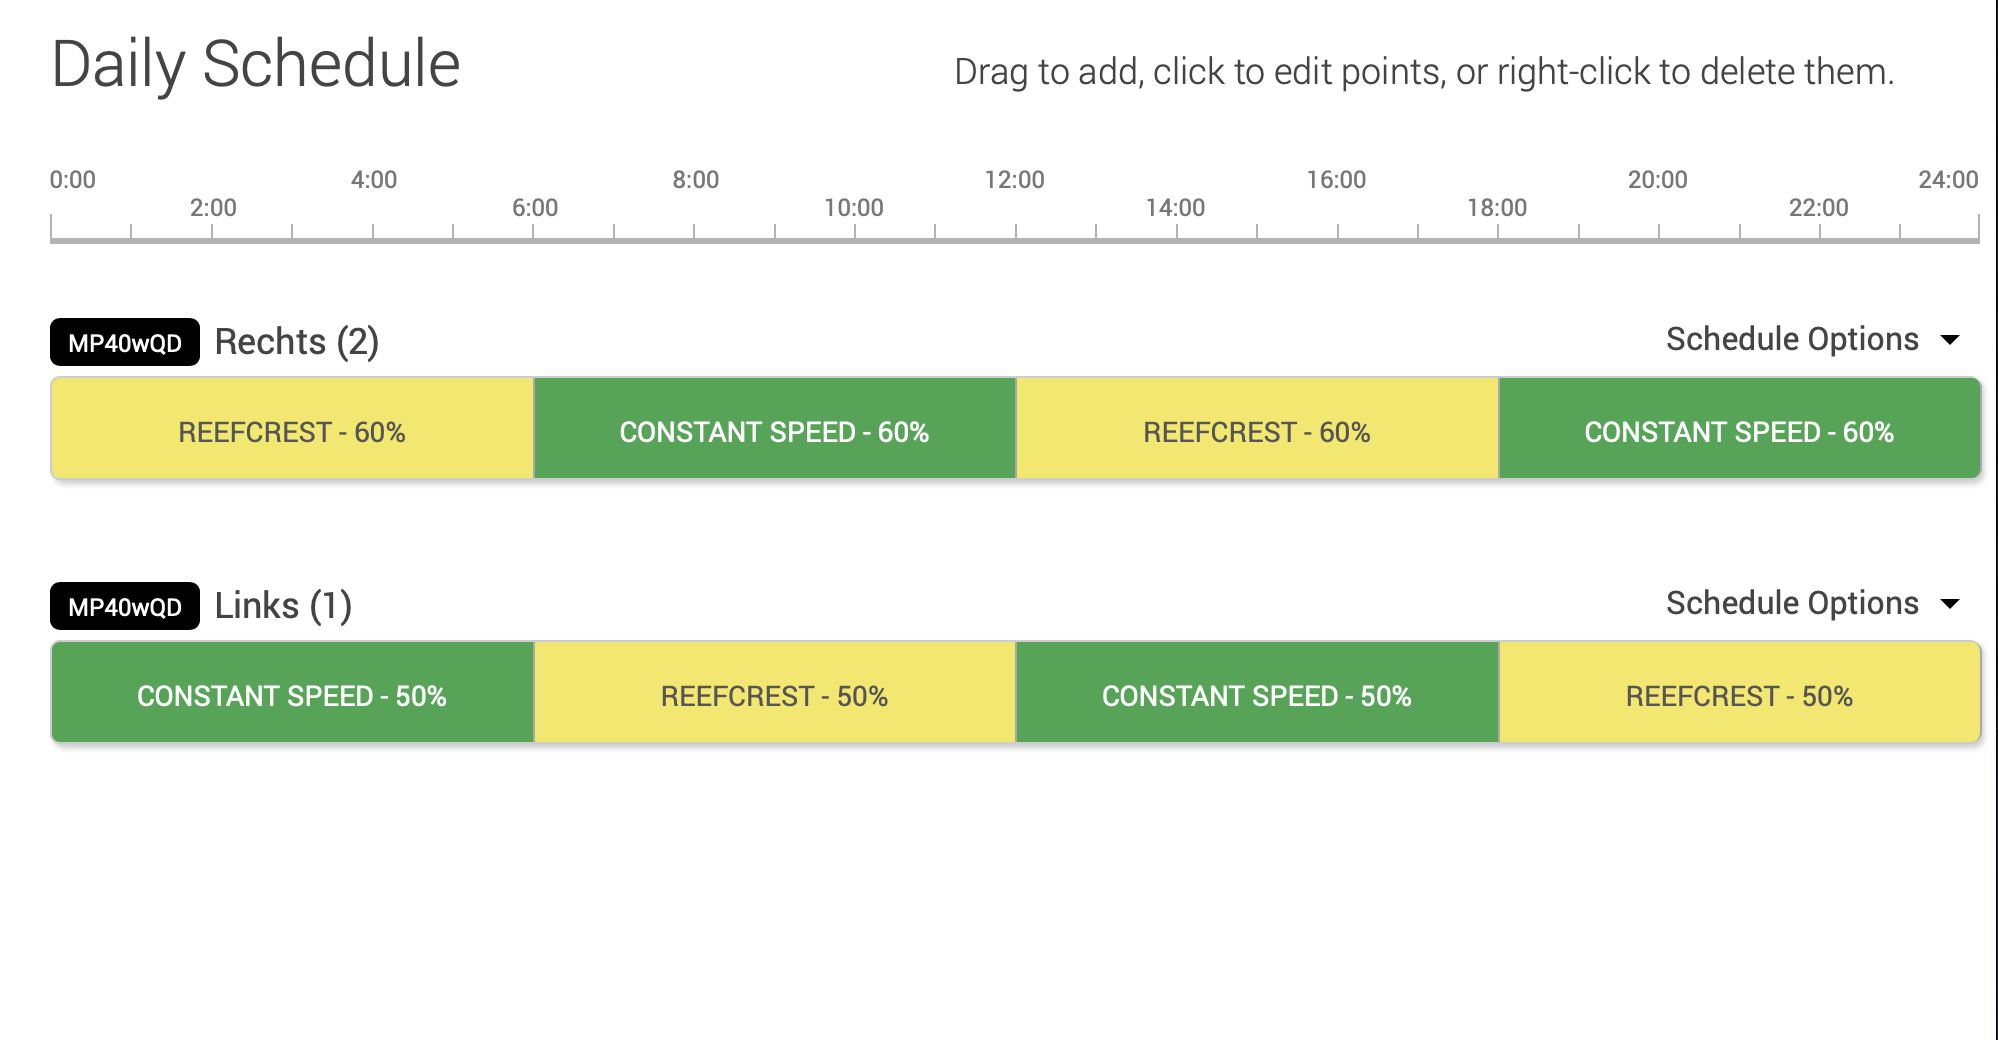Select last Constant Speed 60% block in Rechts
Image resolution: width=1998 pixels, height=1040 pixels.
click(x=1739, y=431)
